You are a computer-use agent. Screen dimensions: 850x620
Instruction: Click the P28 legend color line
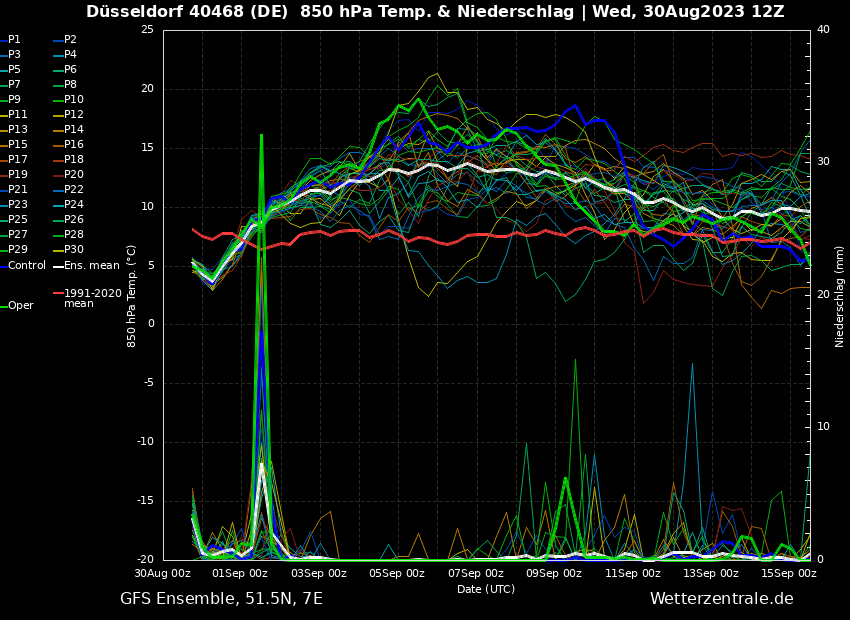pos(58,235)
